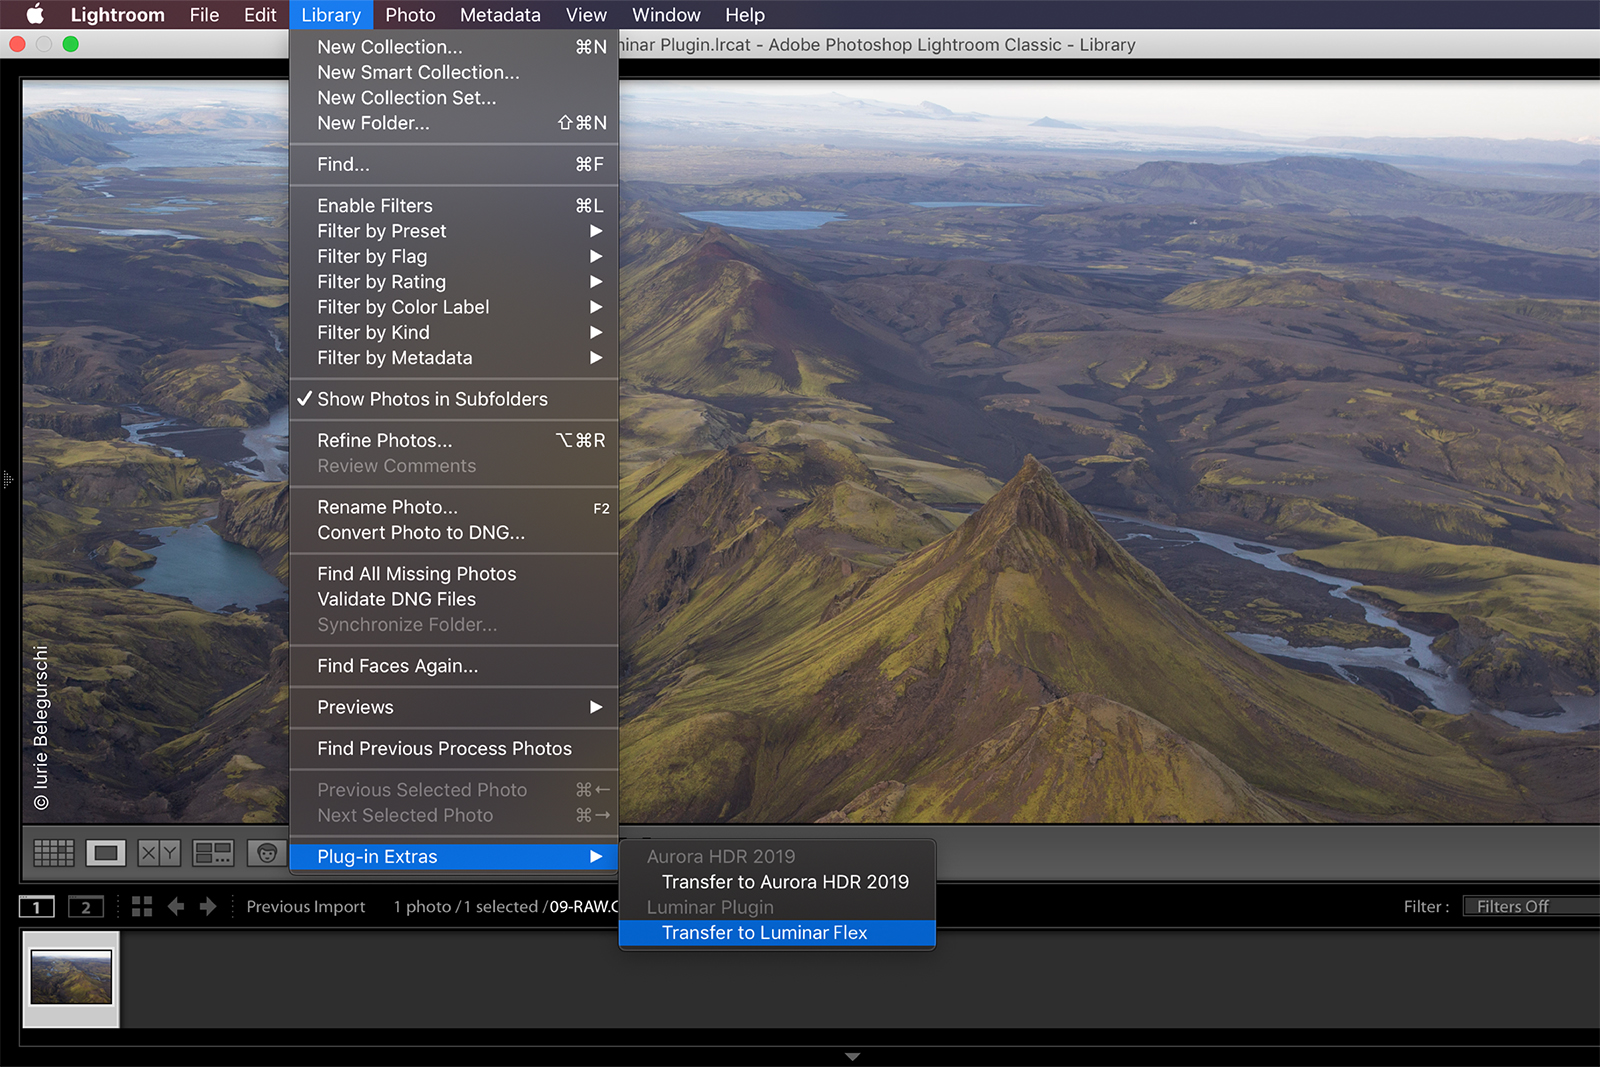Choose Find... in Library menu
Image resolution: width=1600 pixels, height=1067 pixels.
(x=454, y=164)
